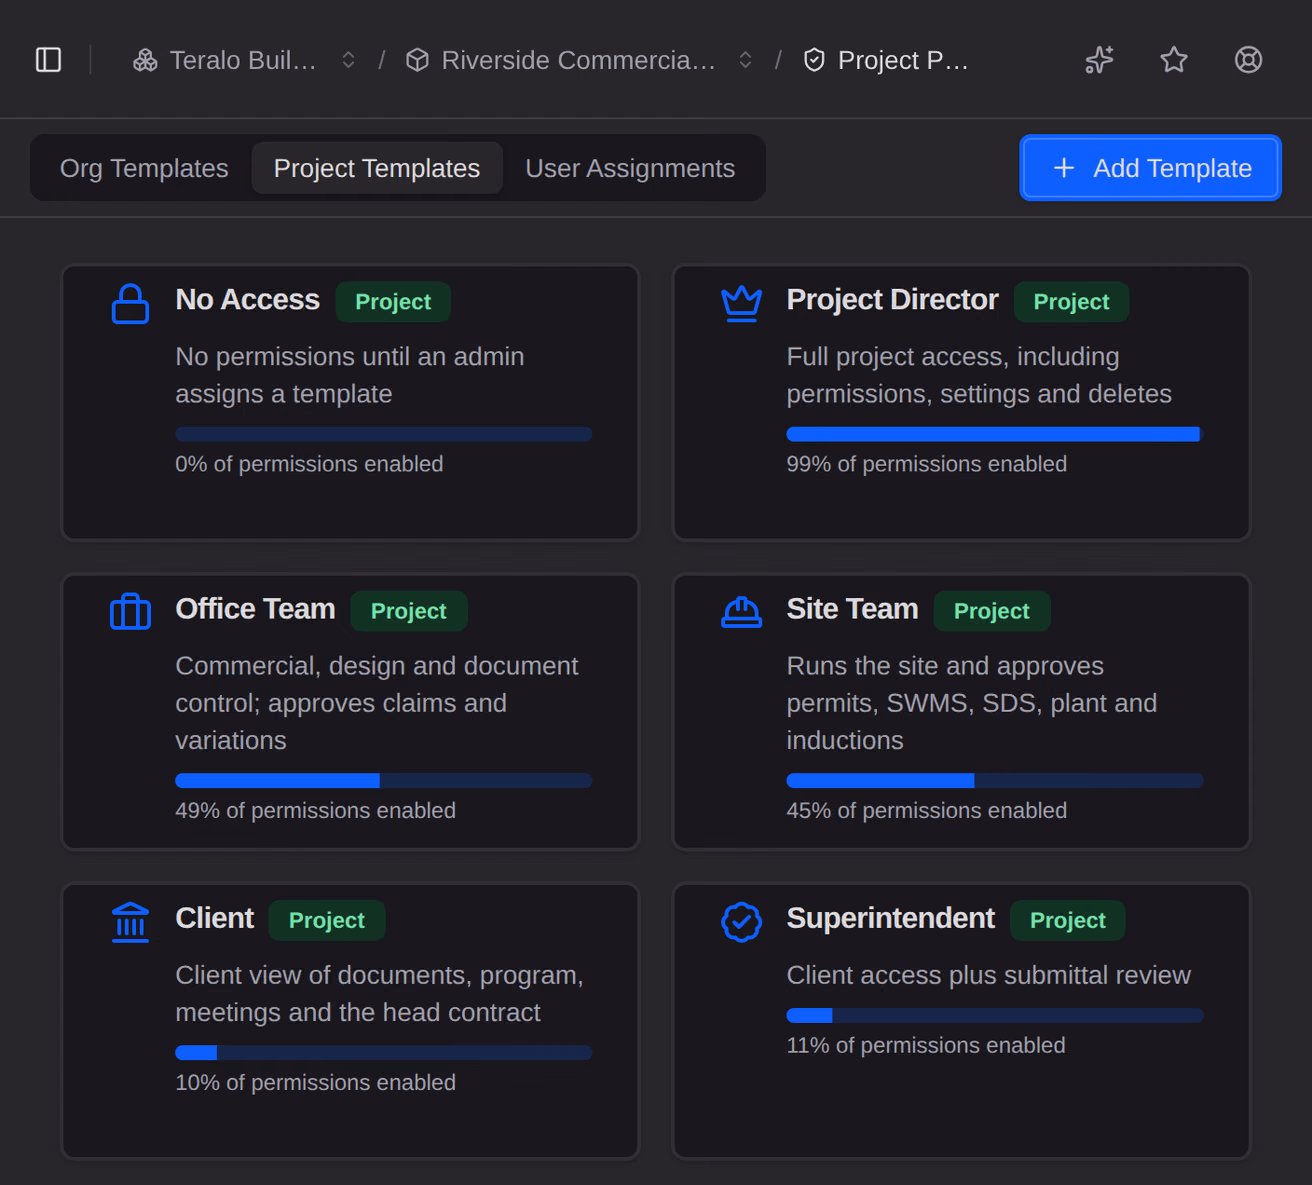The width and height of the screenshot is (1312, 1185).
Task: Star this page as favorite
Action: pos(1174,60)
